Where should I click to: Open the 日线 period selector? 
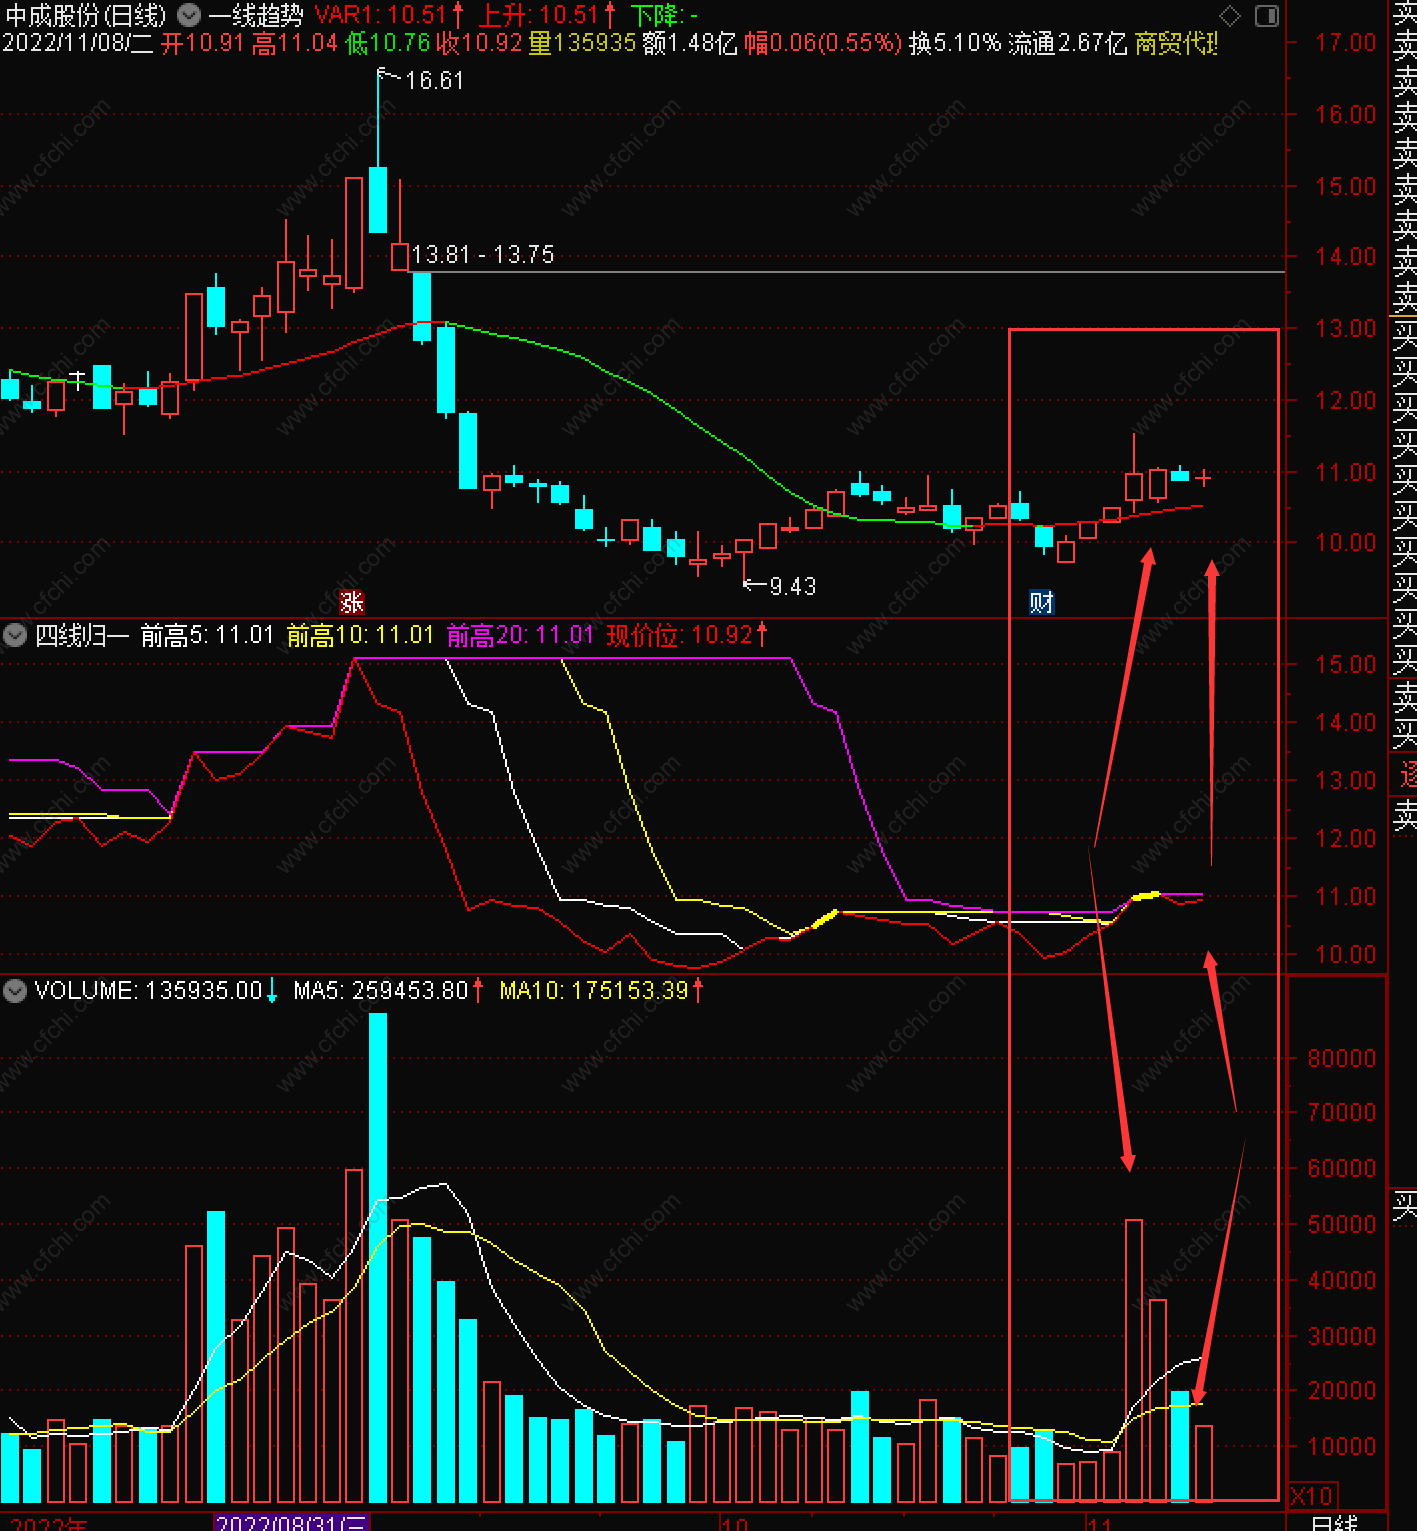pos(1334,1522)
